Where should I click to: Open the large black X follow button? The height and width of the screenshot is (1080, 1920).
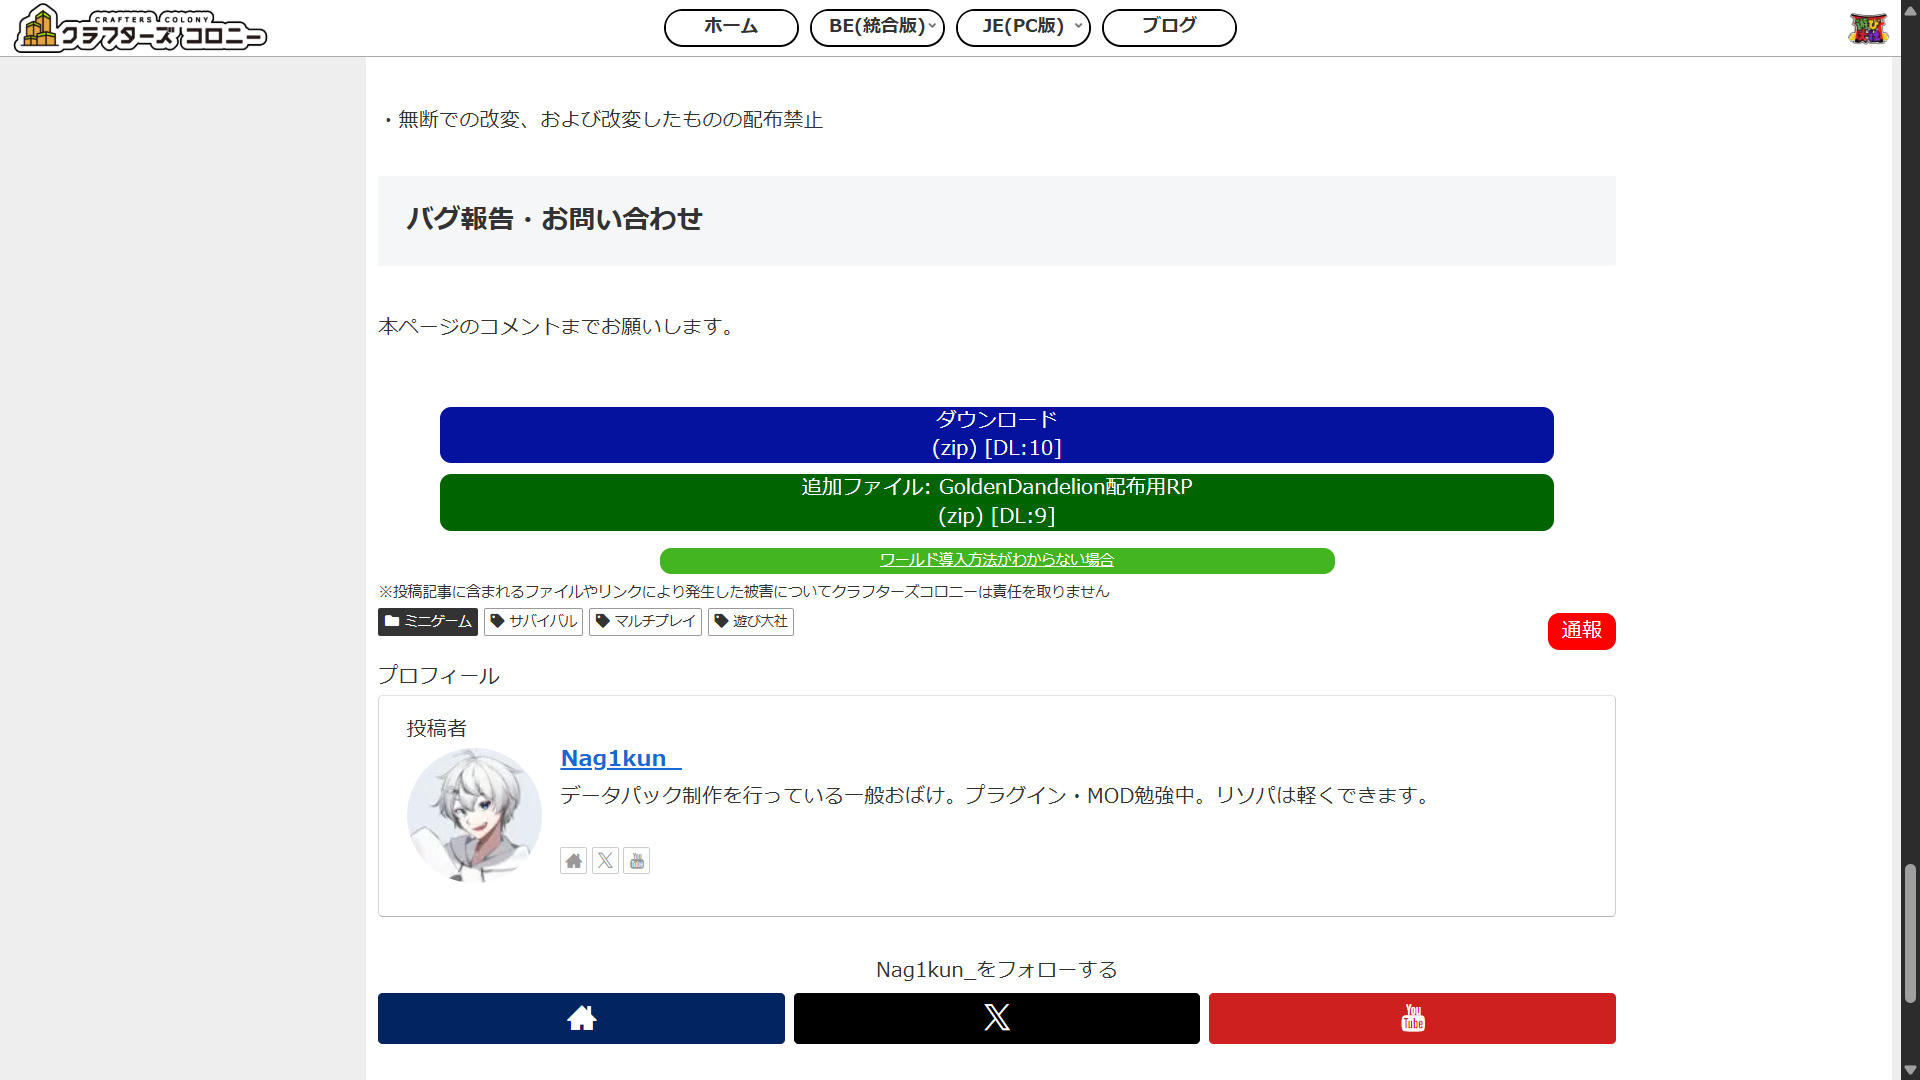[996, 1018]
